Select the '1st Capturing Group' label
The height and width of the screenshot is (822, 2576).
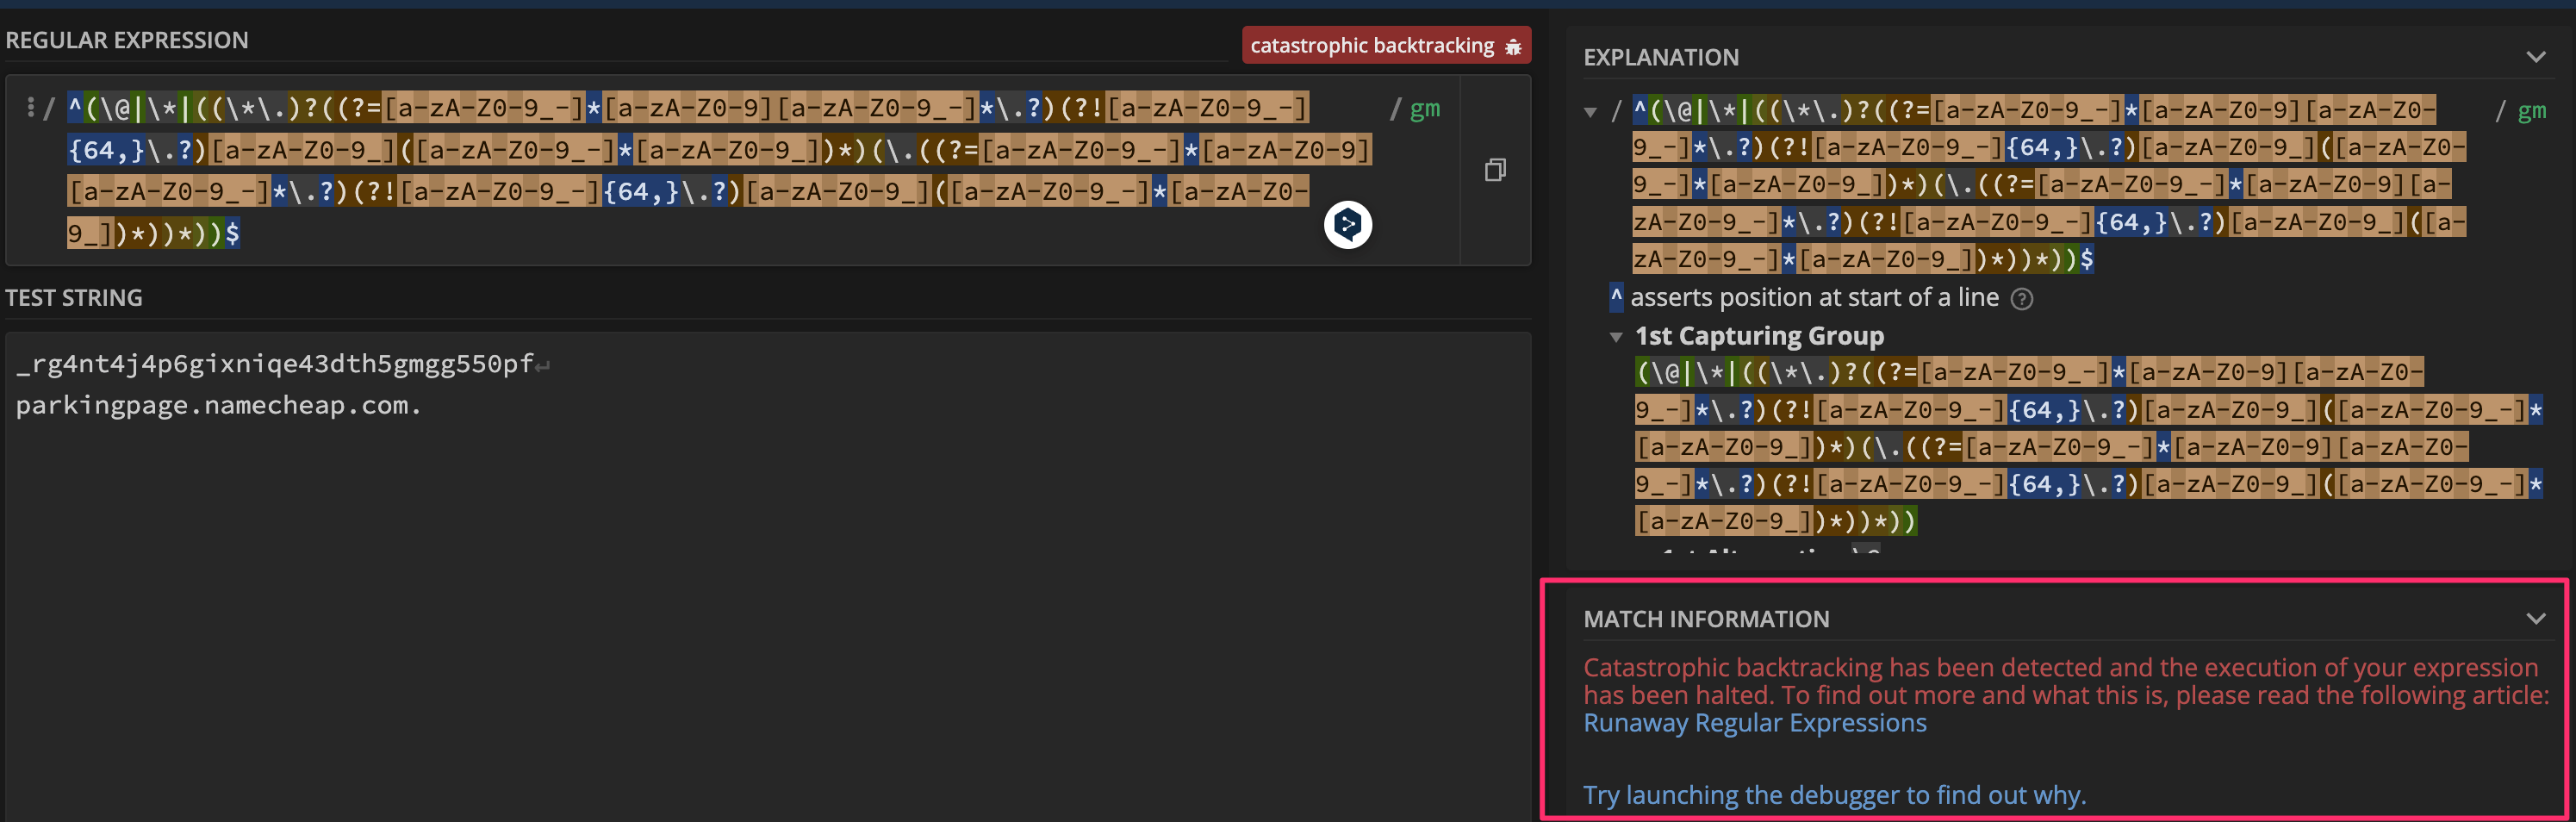click(x=1759, y=336)
